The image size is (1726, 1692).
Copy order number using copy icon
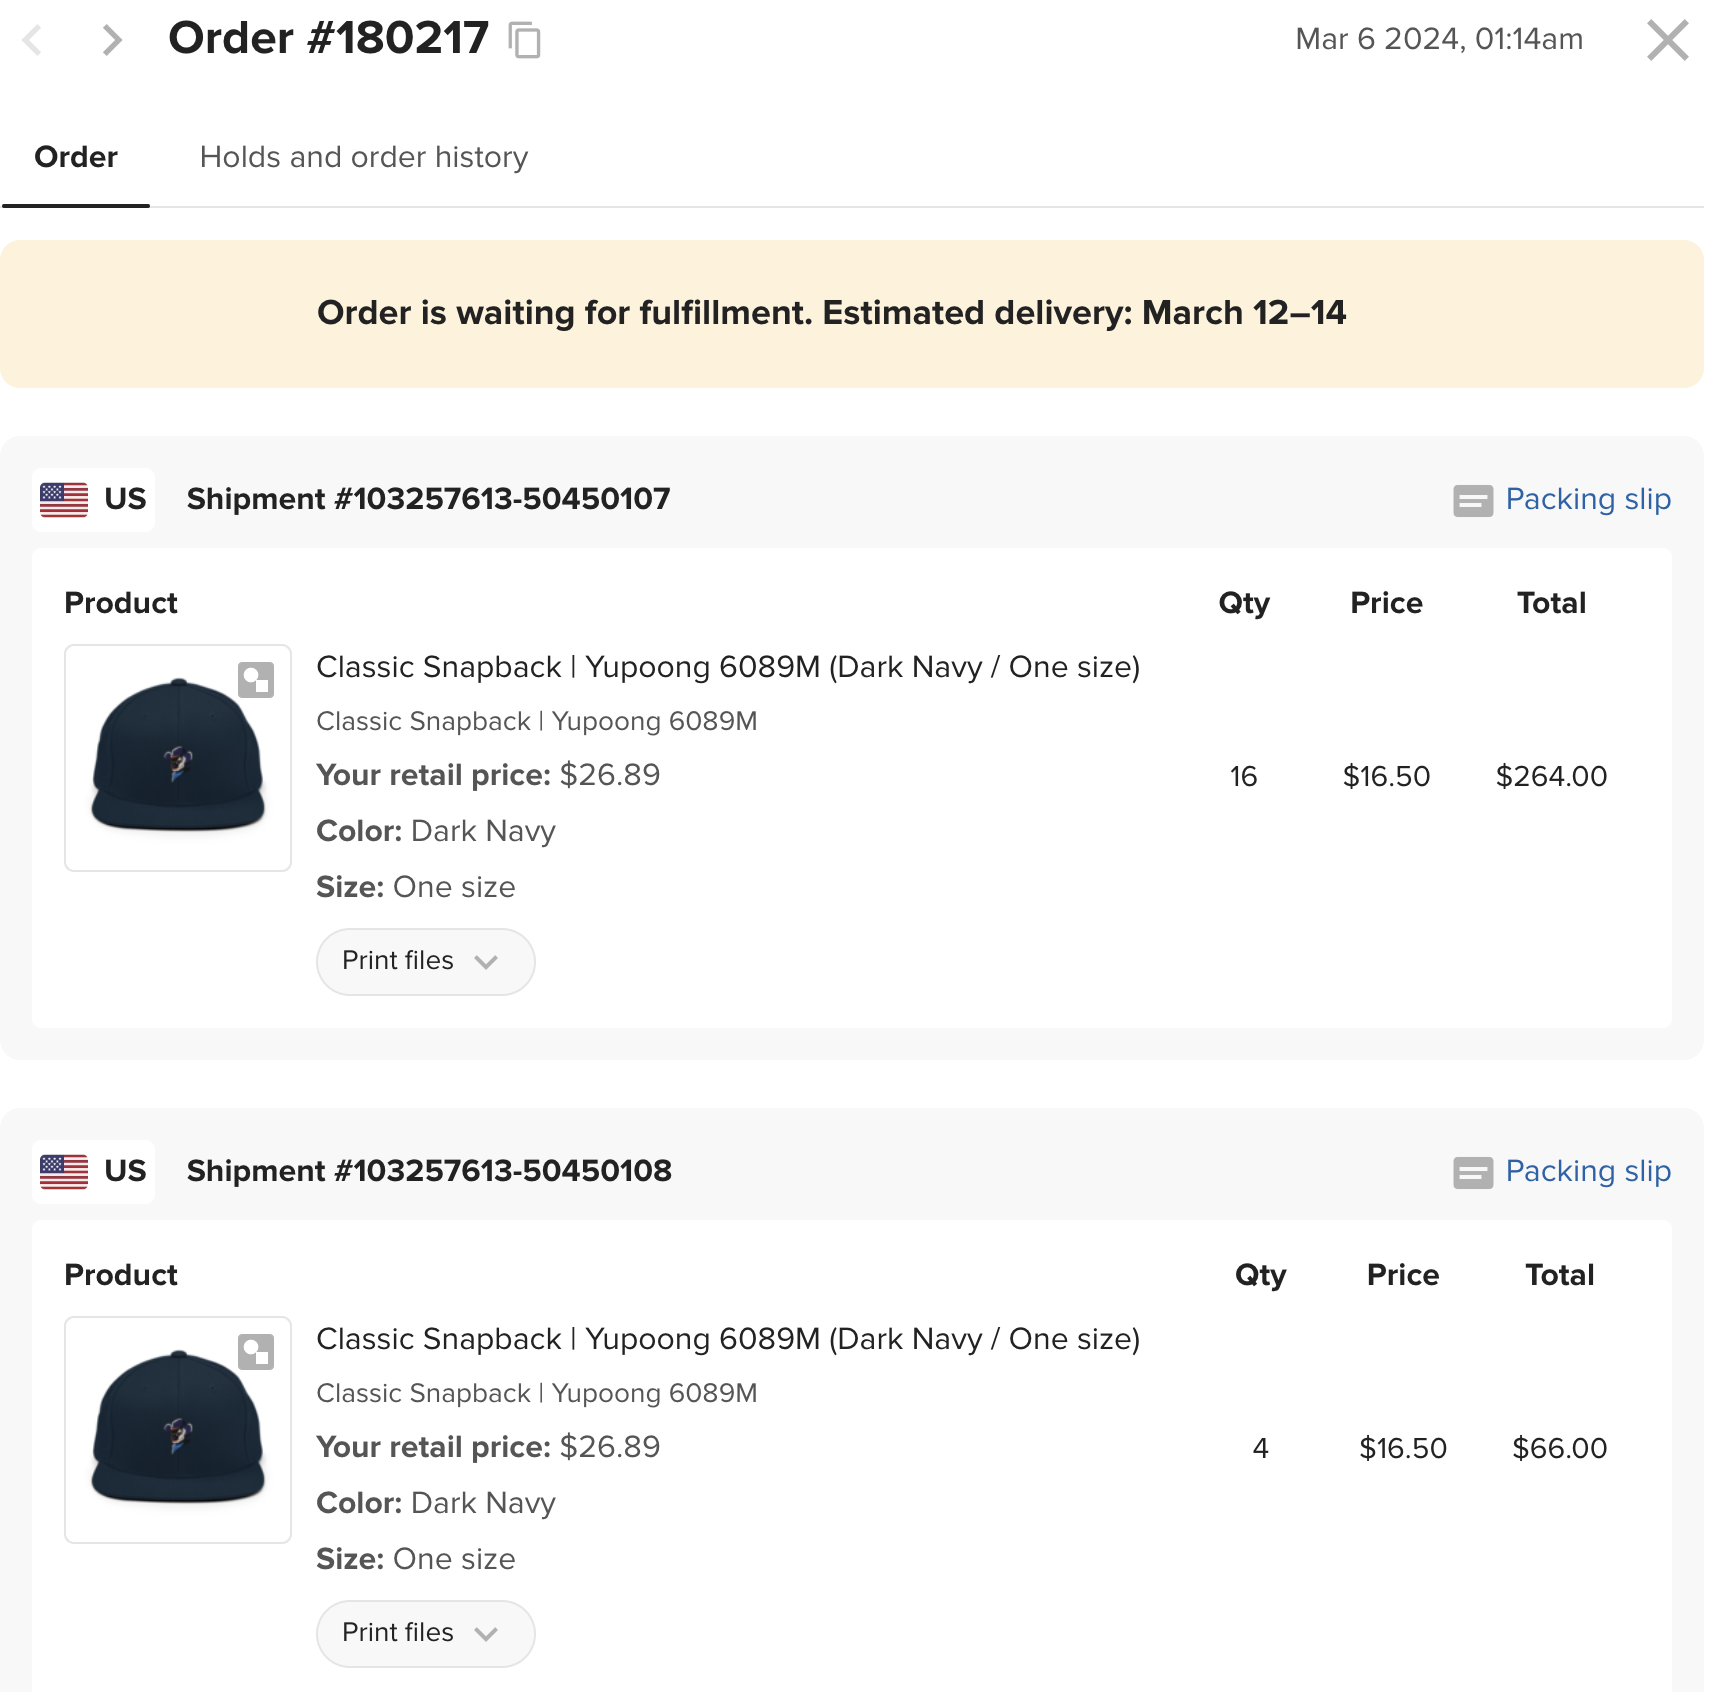coord(525,41)
